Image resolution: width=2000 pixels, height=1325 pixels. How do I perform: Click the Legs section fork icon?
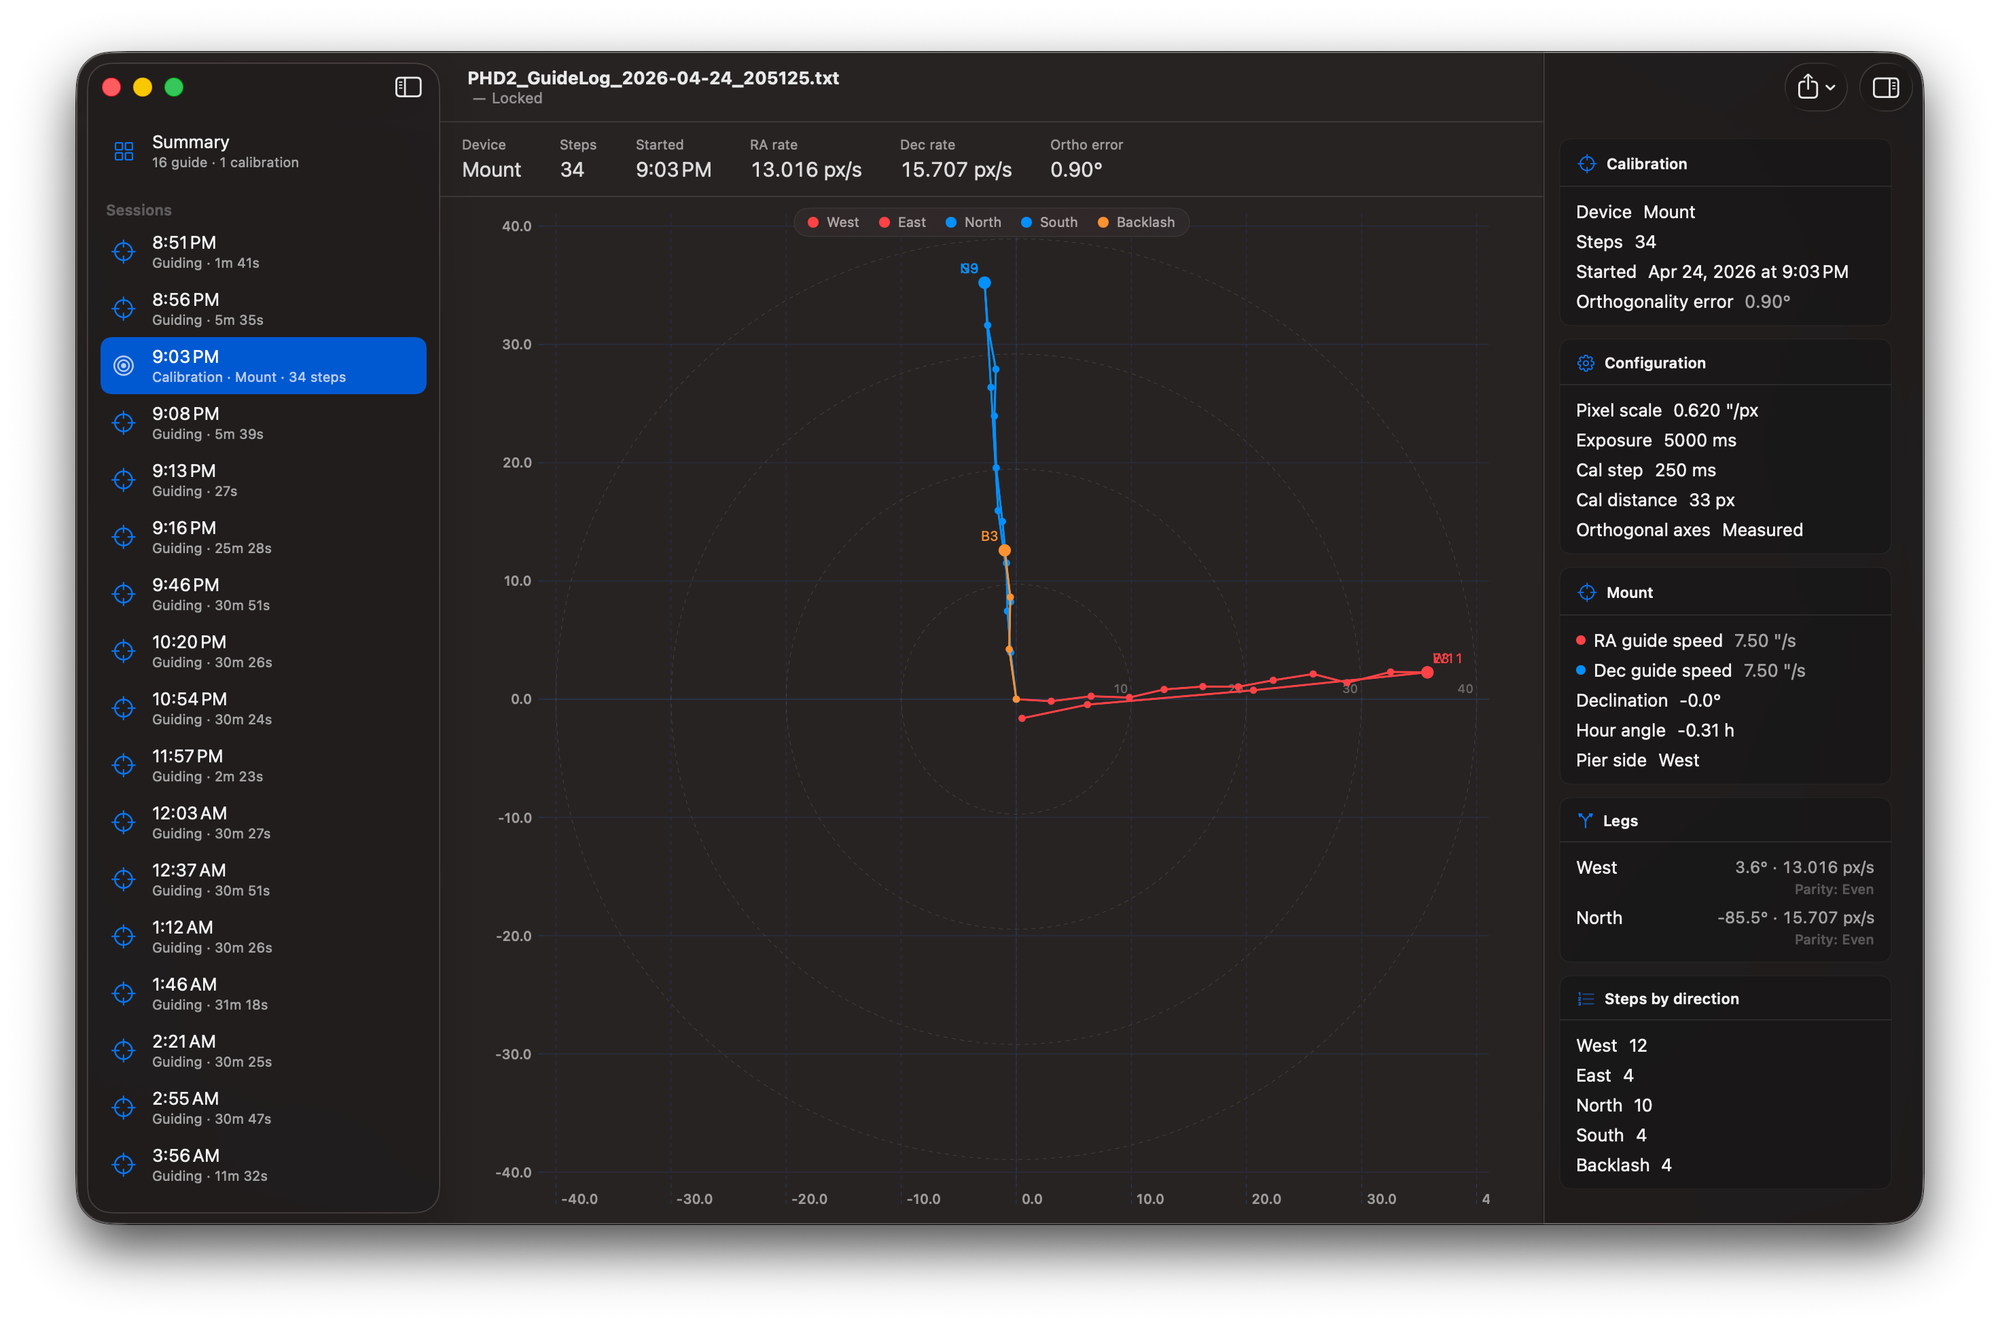tap(1585, 821)
